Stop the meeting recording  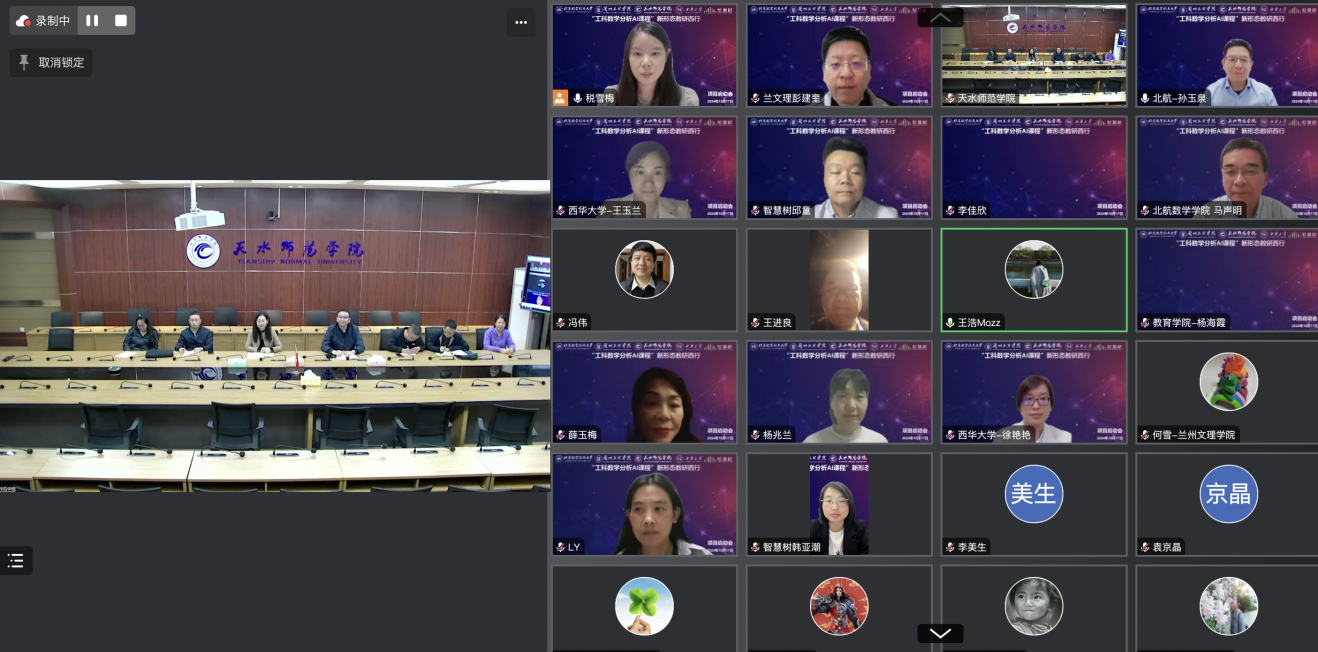(121, 20)
